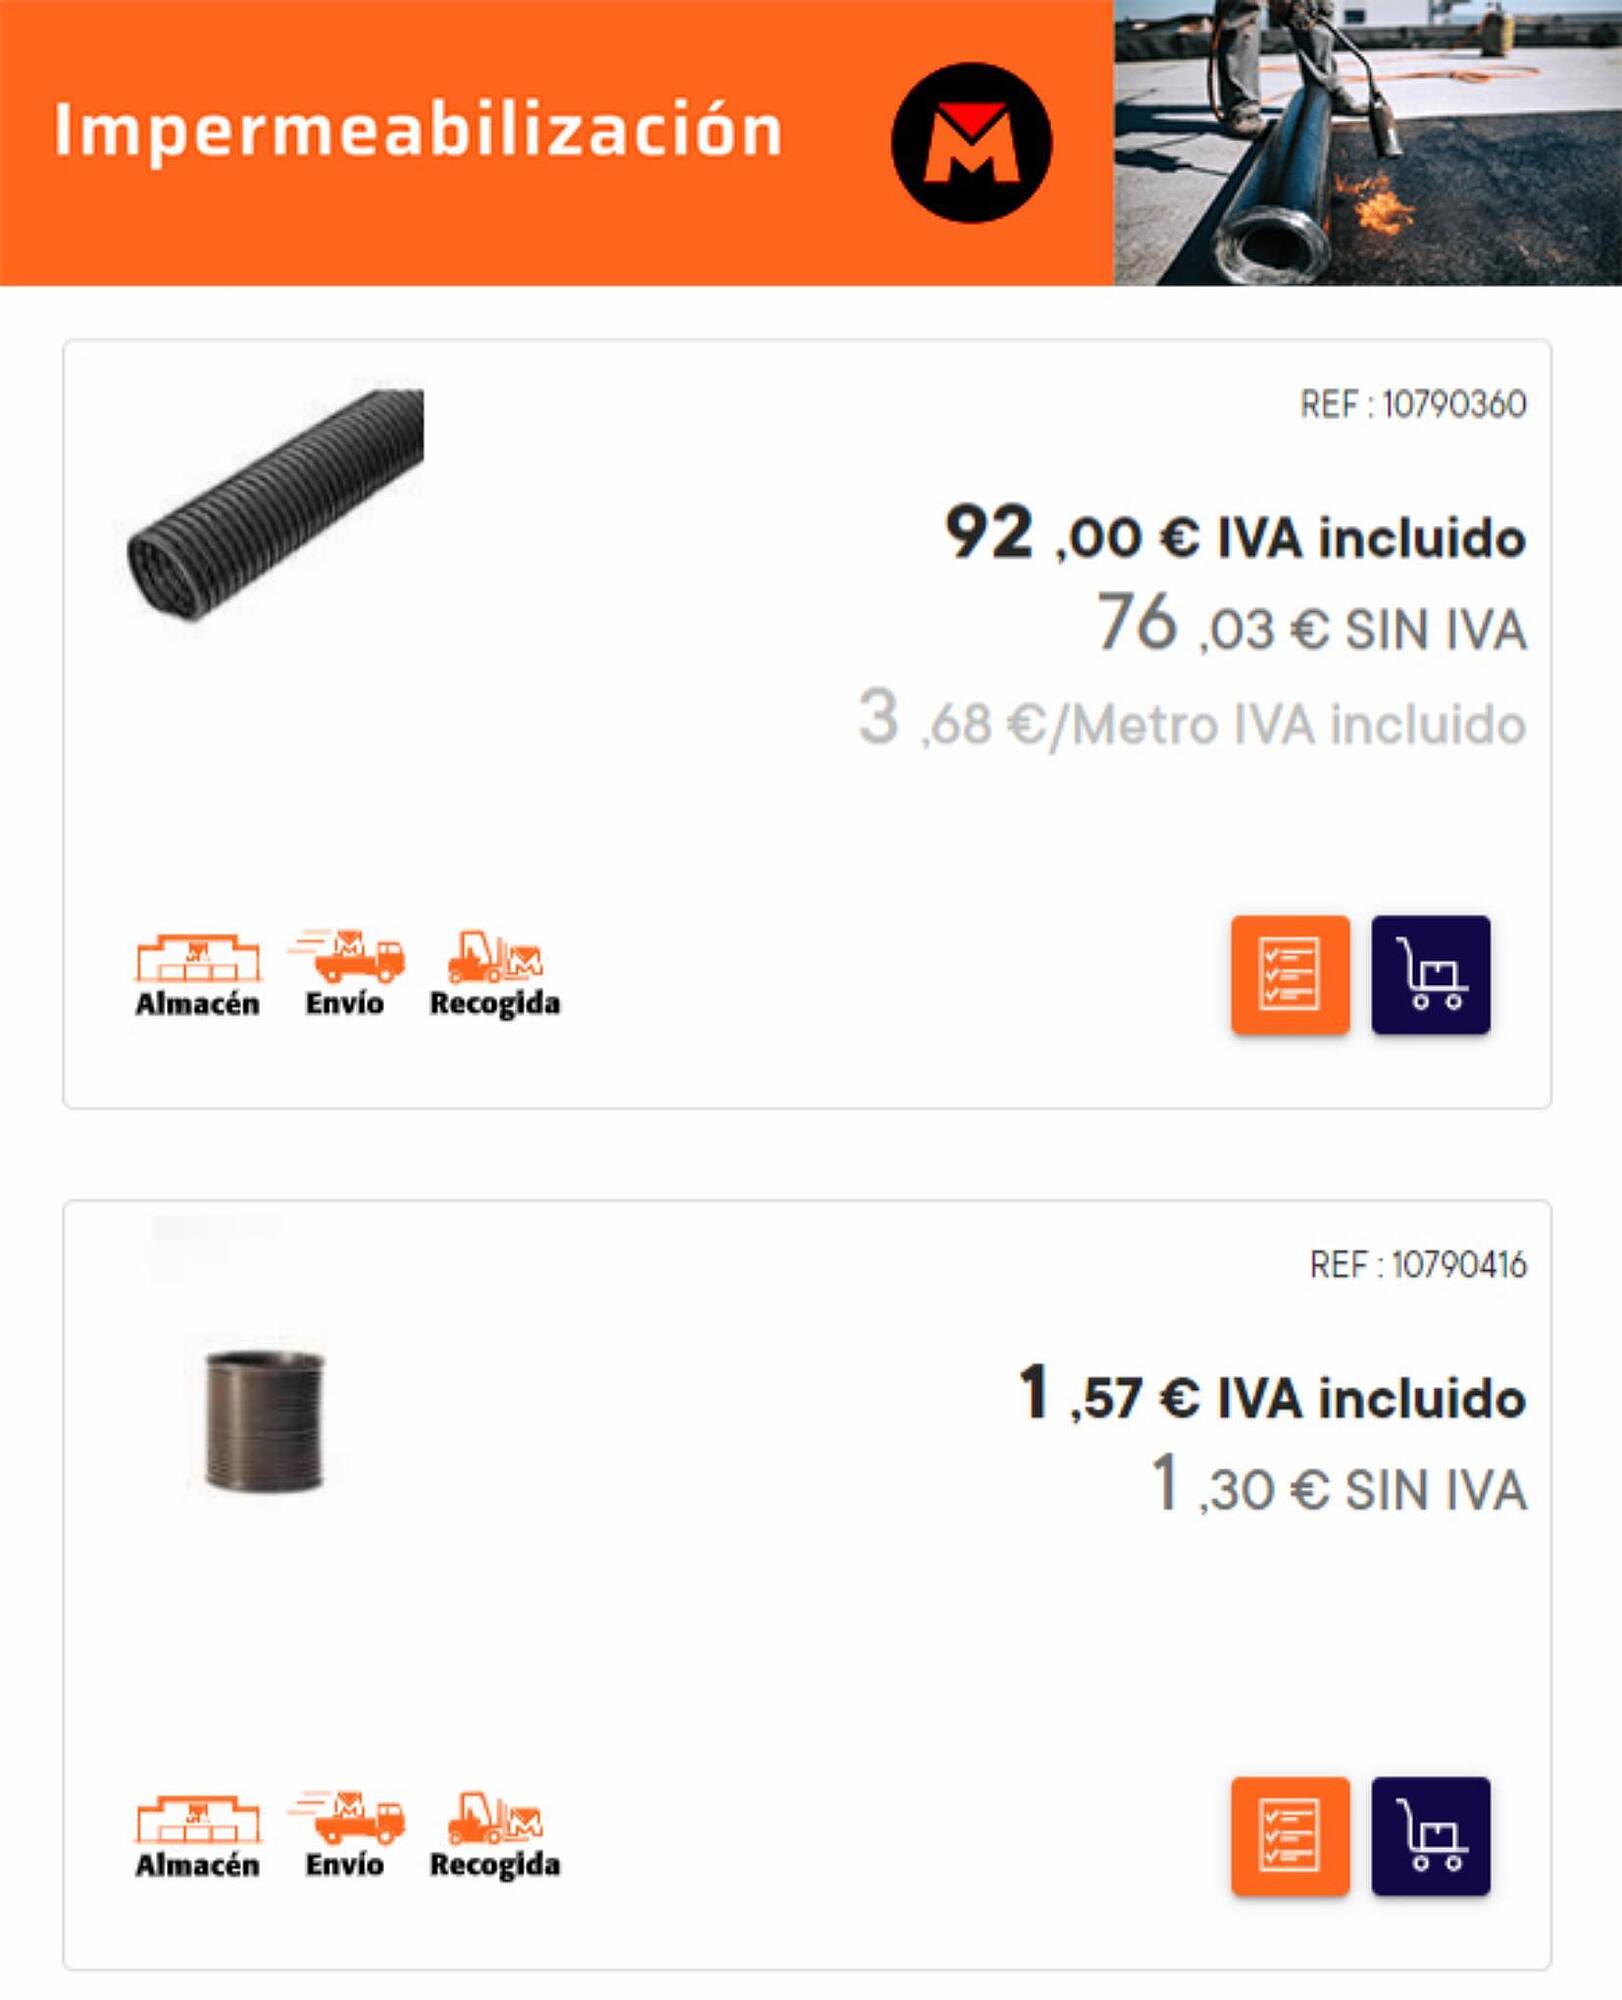The height and width of the screenshot is (2000, 1622).
Task: Click the 3,68 €/Metro price line
Action: [1192, 720]
